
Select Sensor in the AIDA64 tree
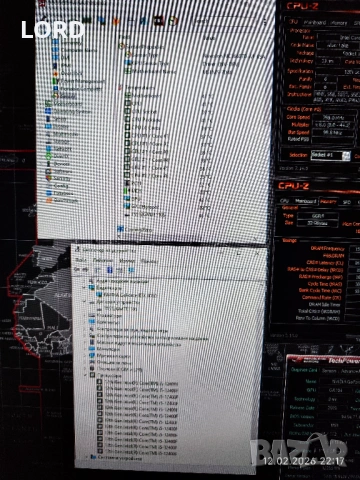65,95
